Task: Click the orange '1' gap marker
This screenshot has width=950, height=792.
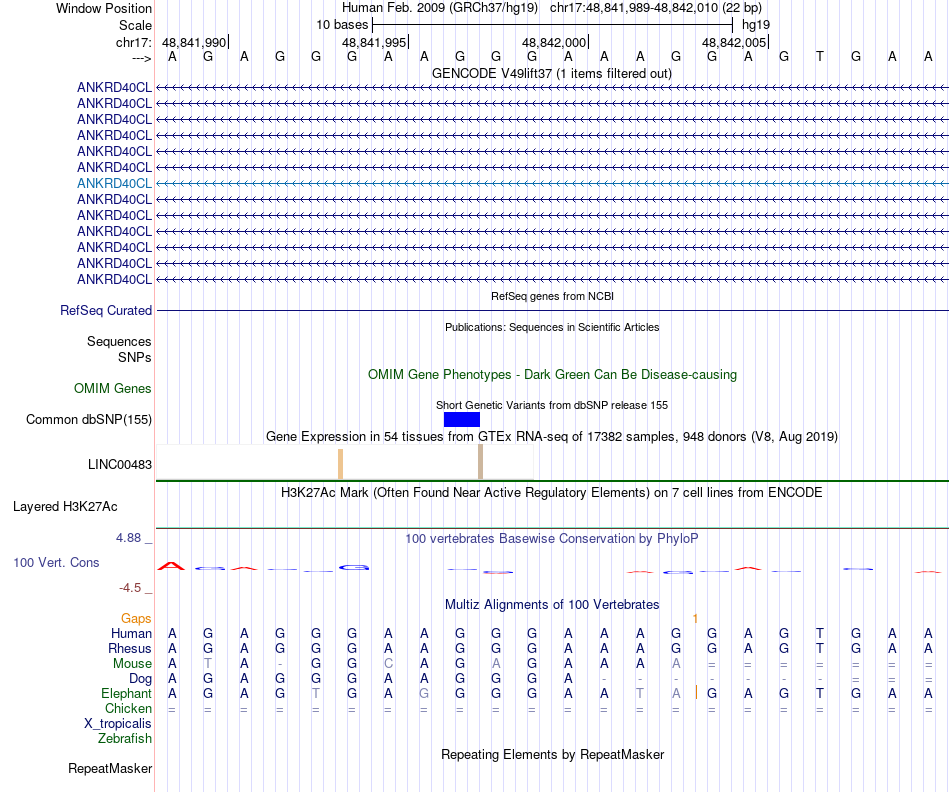Action: pyautogui.click(x=695, y=619)
